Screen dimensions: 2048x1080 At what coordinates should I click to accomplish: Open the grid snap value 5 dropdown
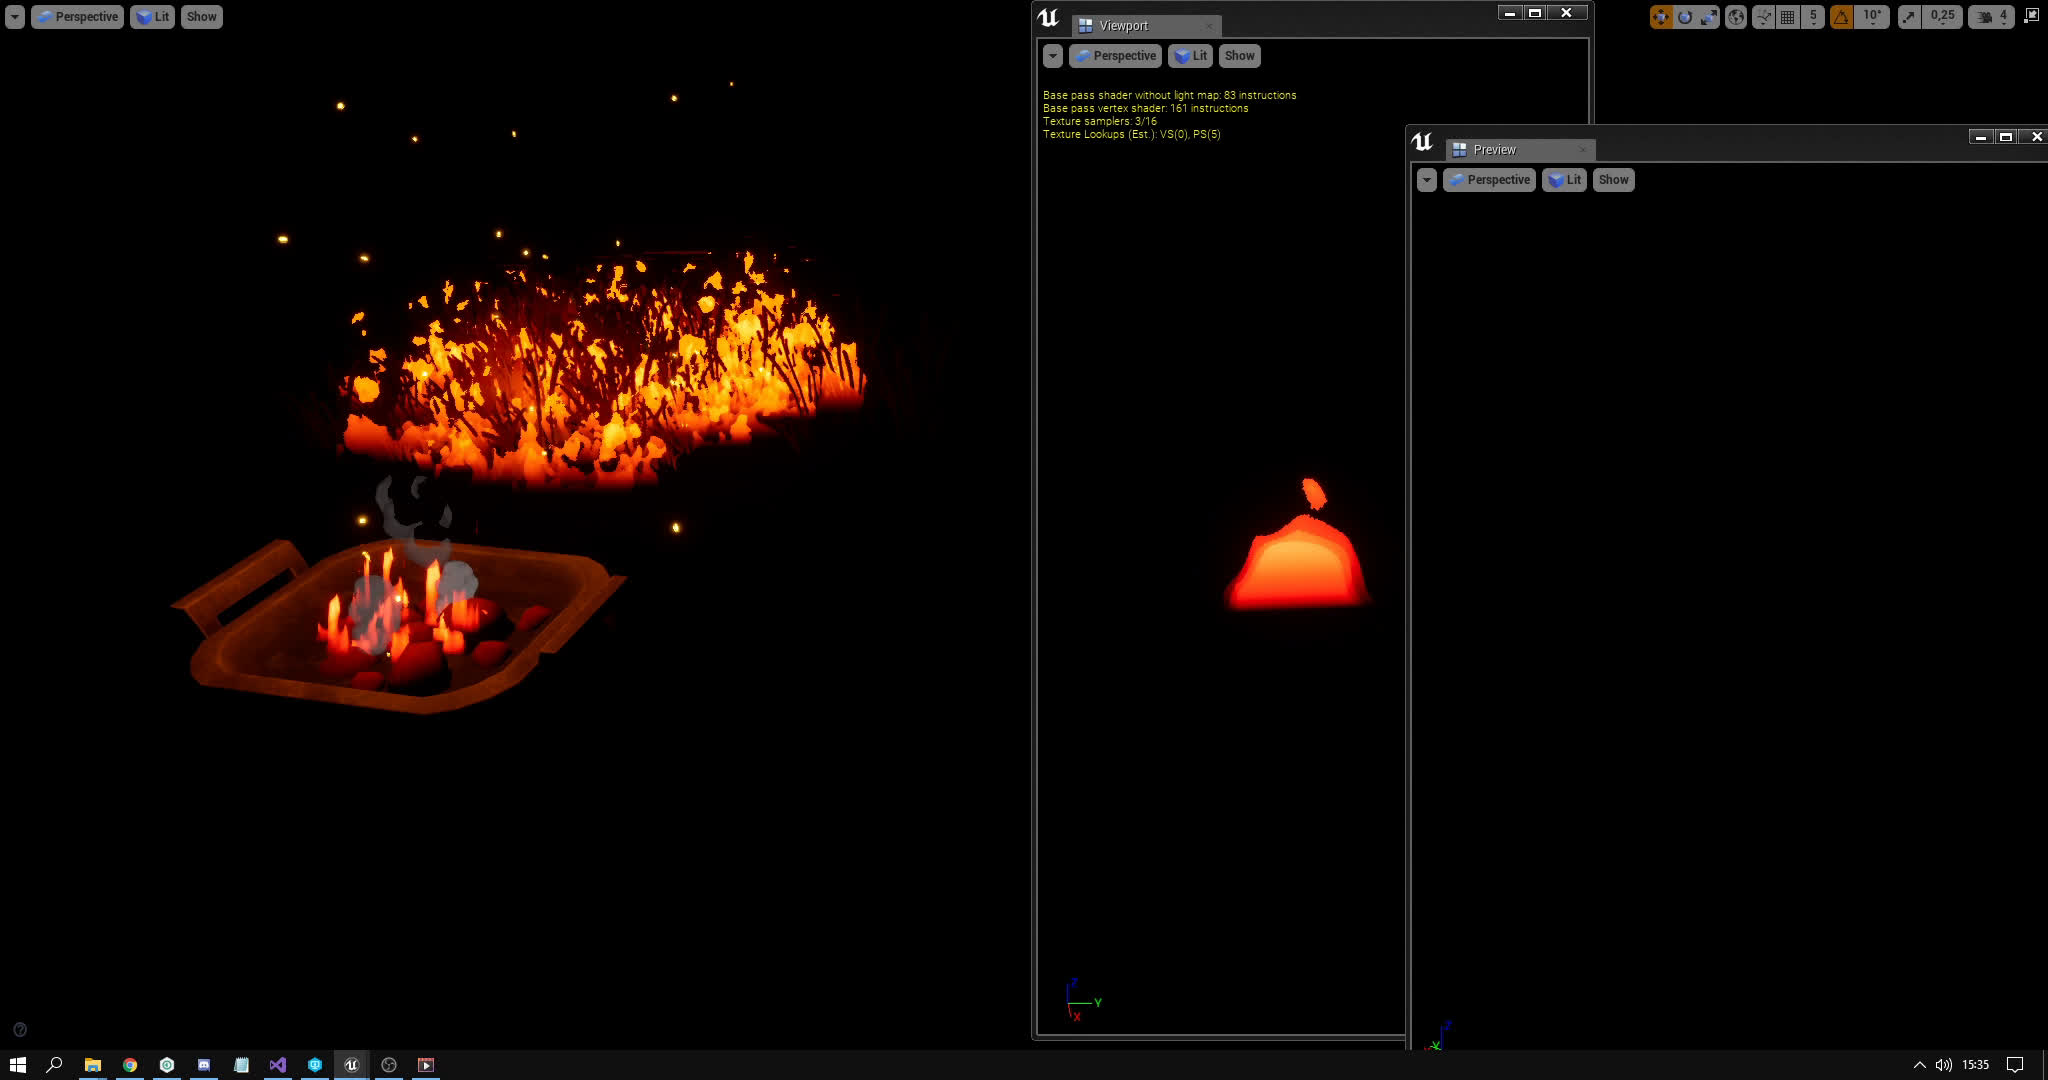tap(1813, 16)
